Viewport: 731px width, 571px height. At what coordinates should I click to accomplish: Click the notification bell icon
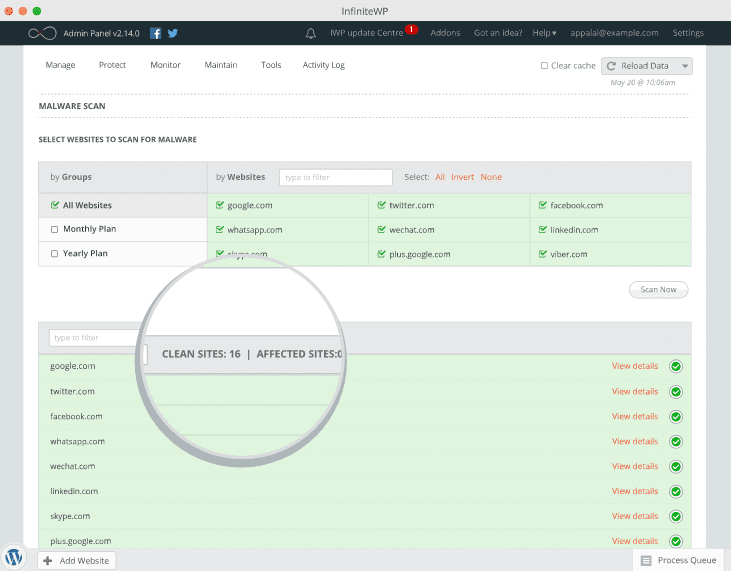click(311, 33)
